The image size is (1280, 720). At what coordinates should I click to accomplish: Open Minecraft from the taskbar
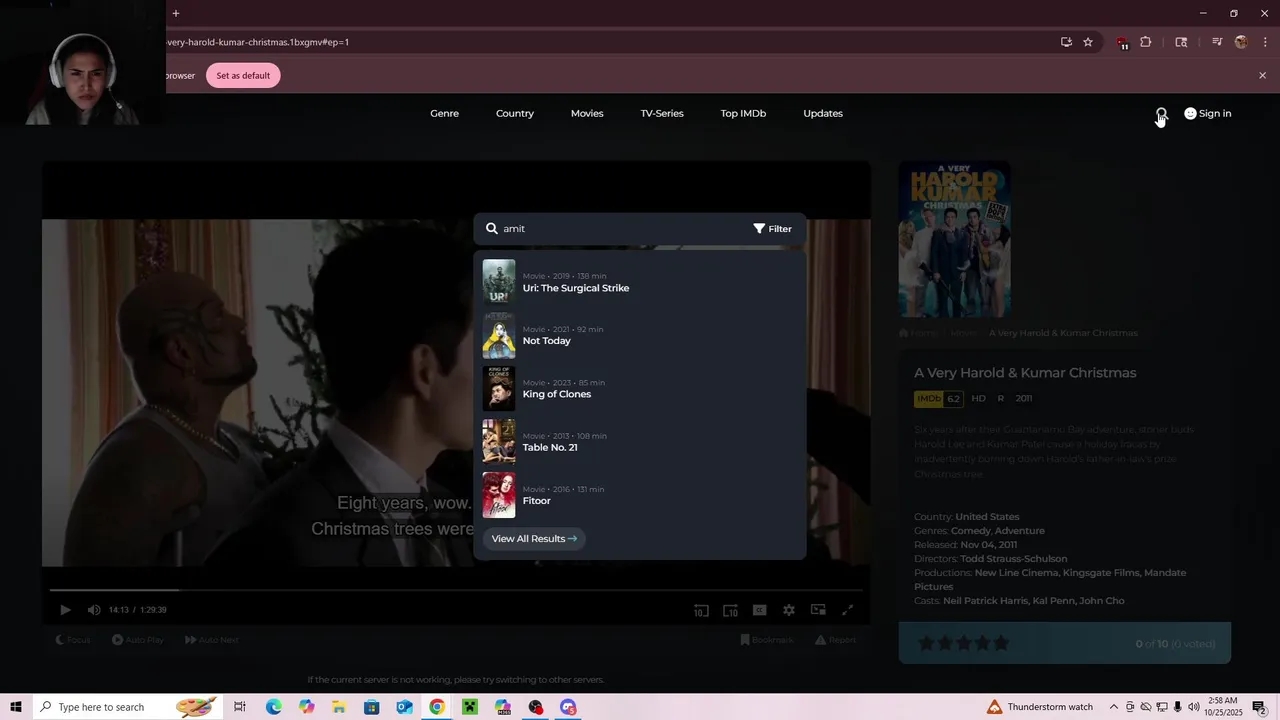pyautogui.click(x=470, y=707)
